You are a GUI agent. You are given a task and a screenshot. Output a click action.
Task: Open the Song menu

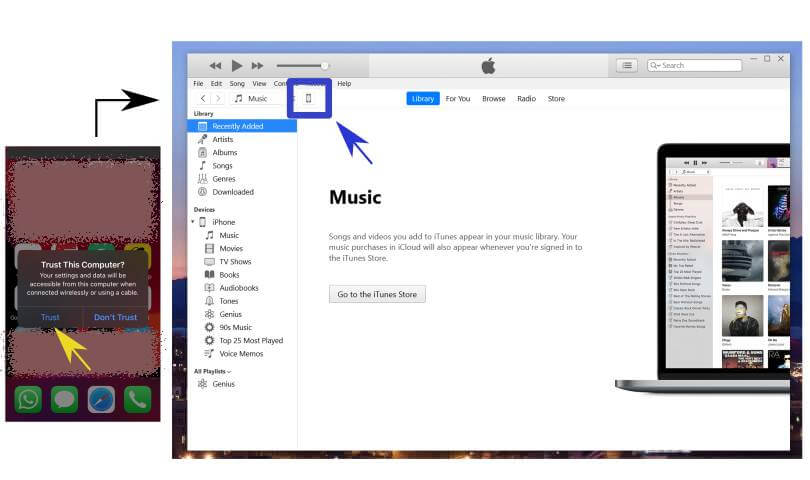point(237,83)
